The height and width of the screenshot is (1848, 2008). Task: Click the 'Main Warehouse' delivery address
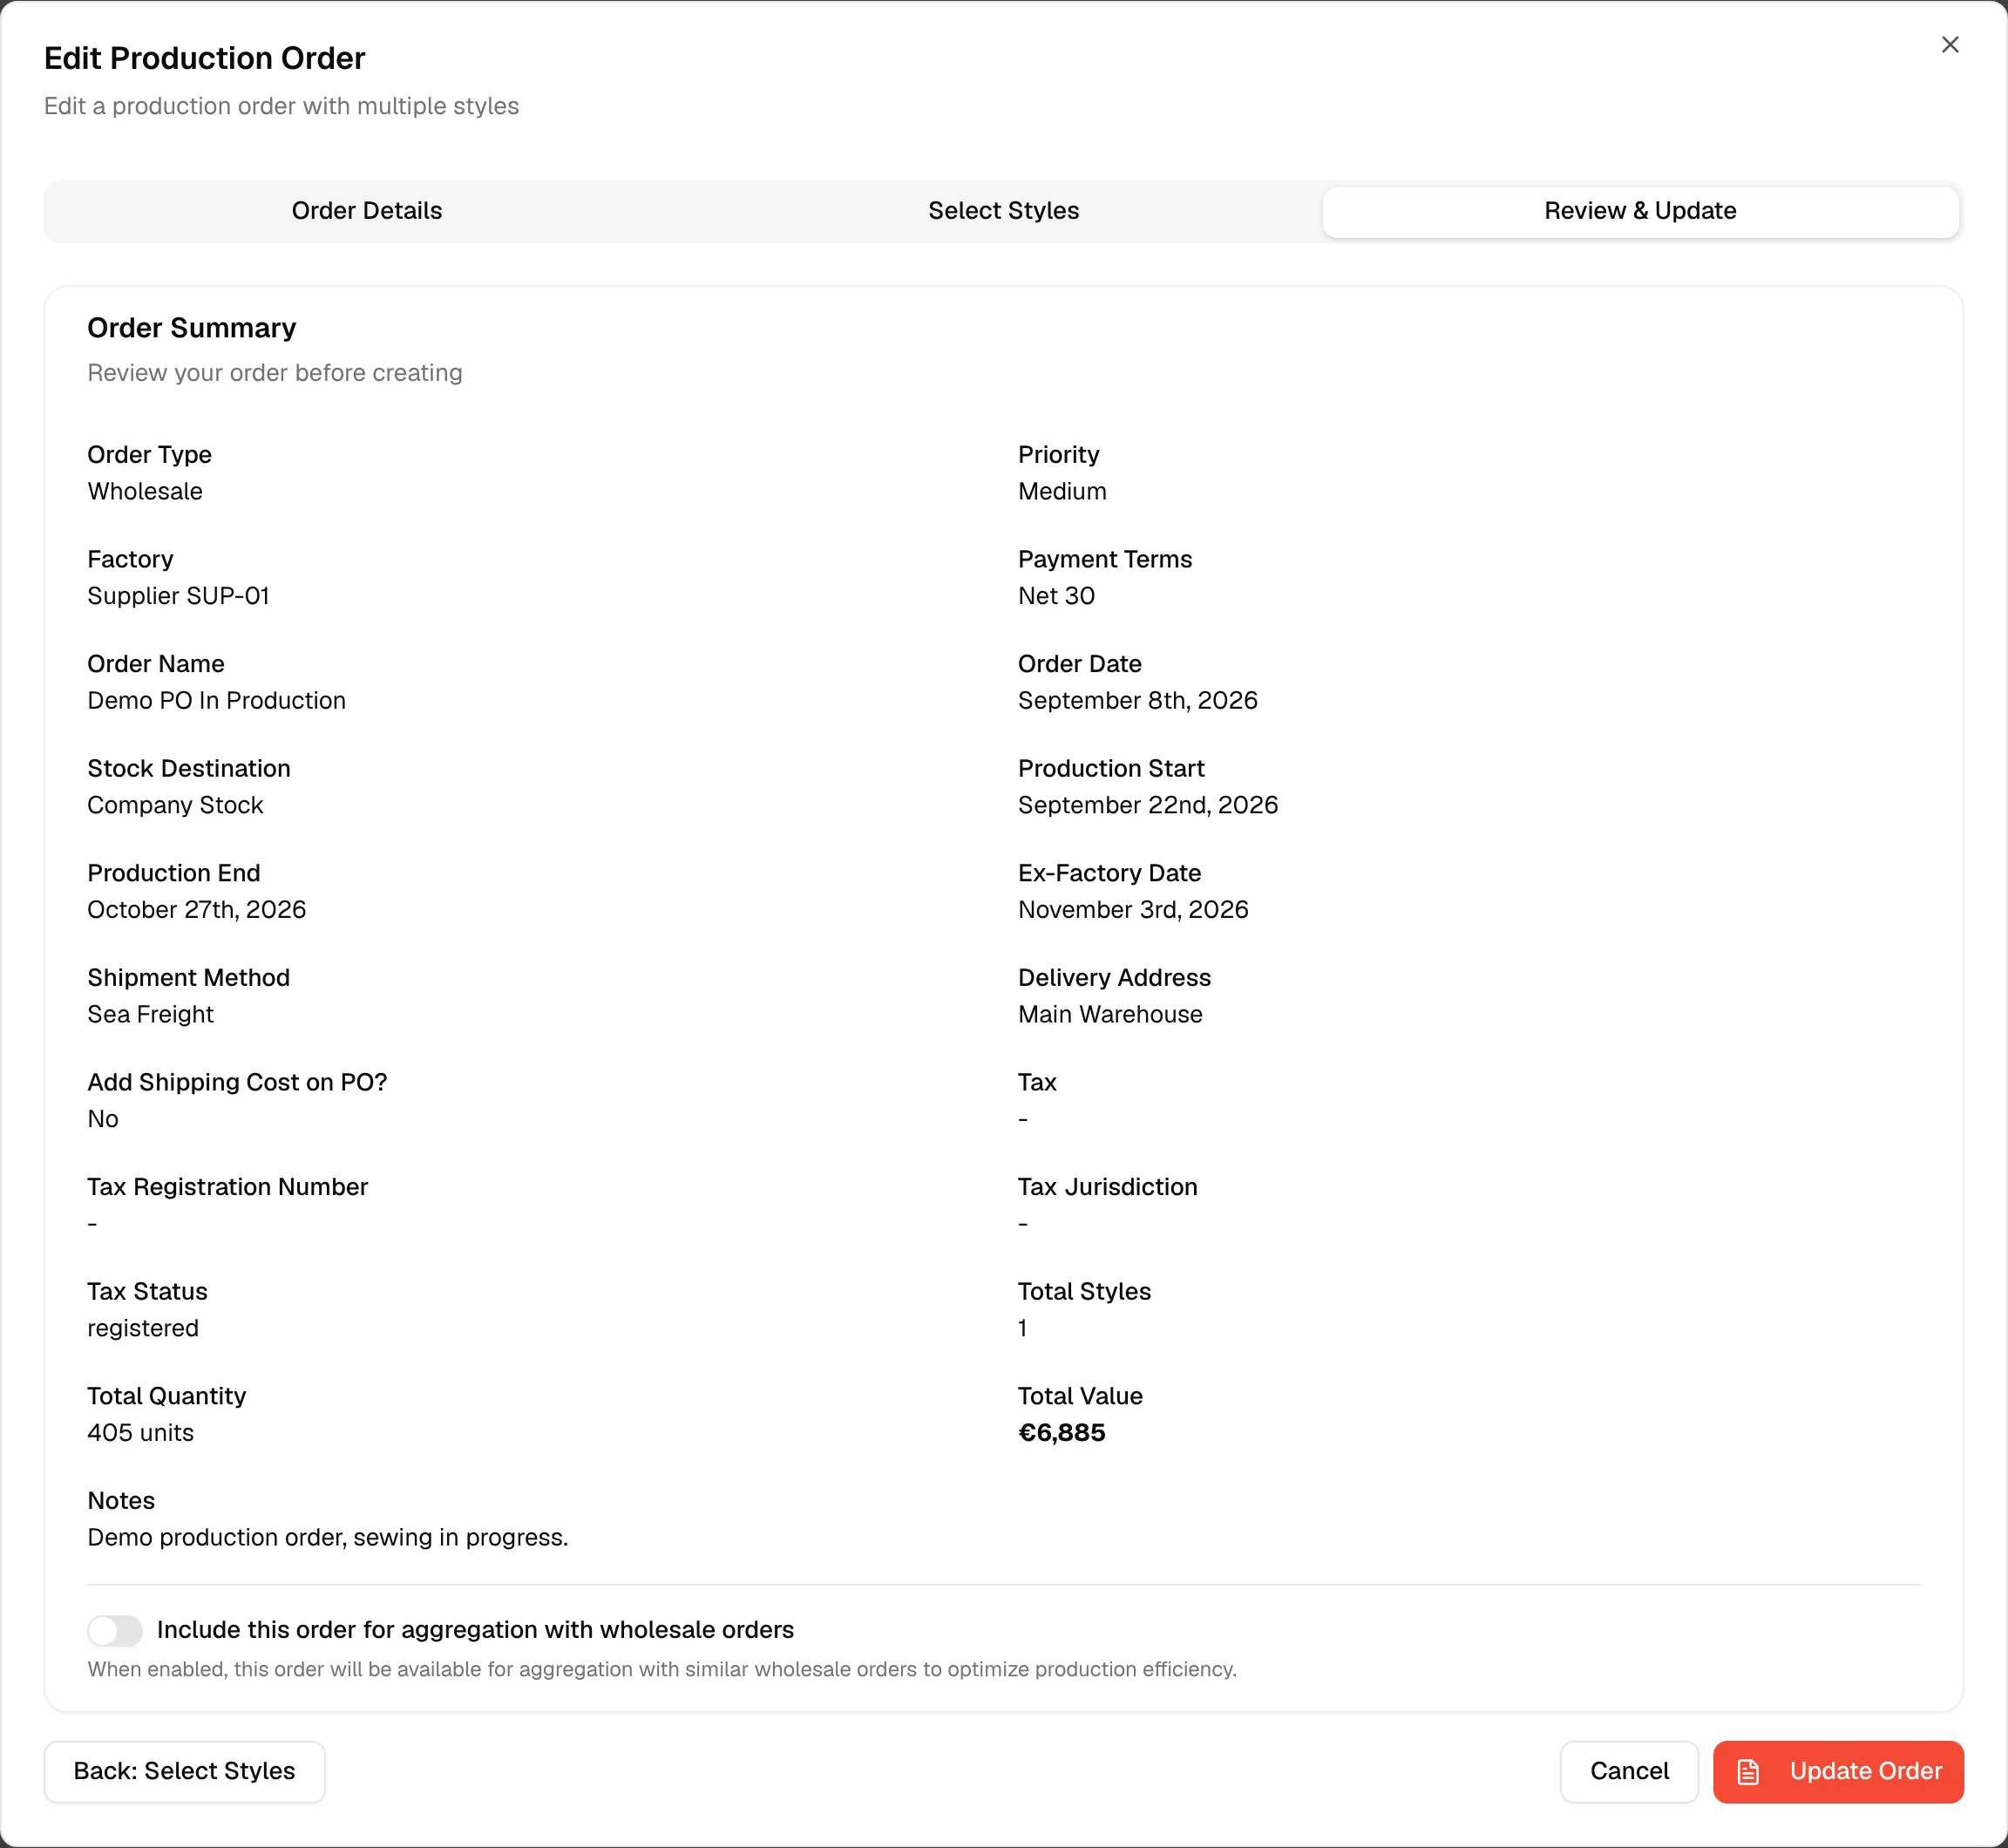pyautogui.click(x=1110, y=1014)
